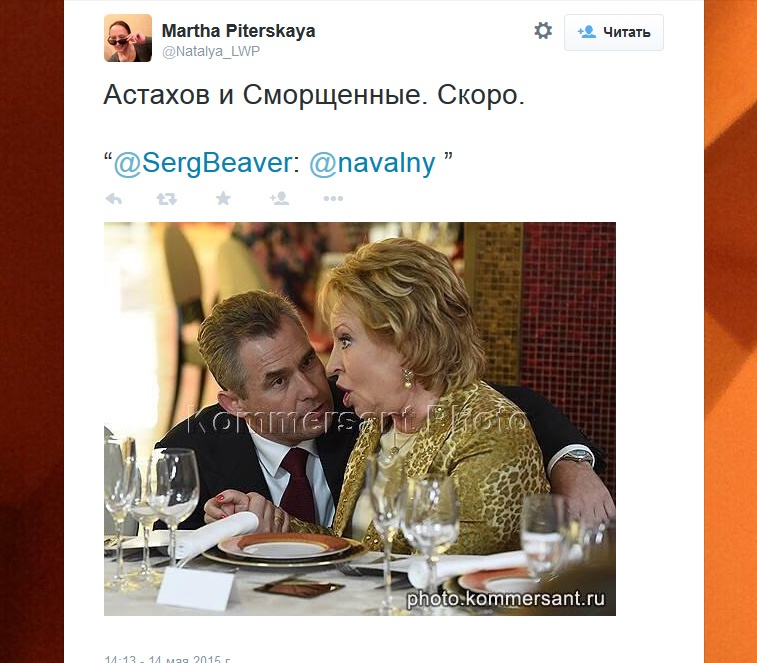Click the photo.kommersant.ru caption on the photo

[x=505, y=599]
